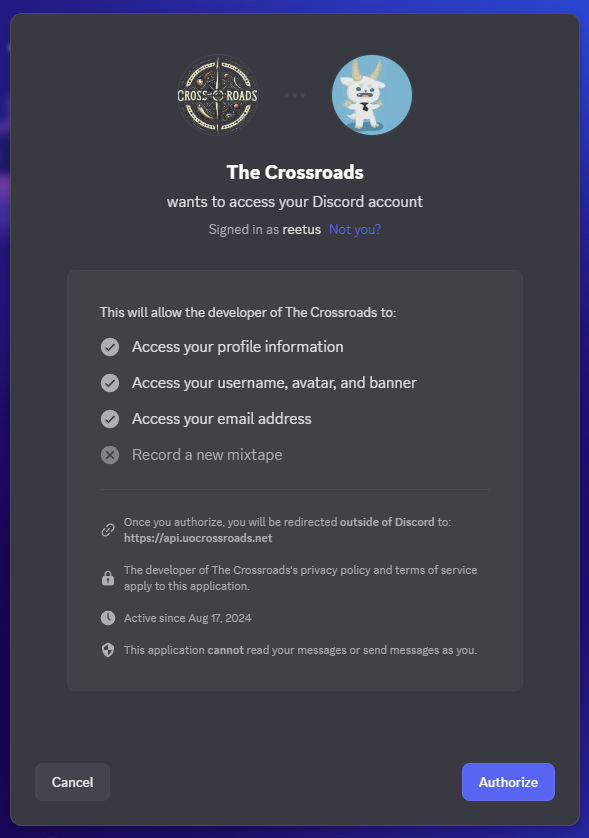The height and width of the screenshot is (838, 589).
Task: Click The Crossroads title heading
Action: [295, 172]
